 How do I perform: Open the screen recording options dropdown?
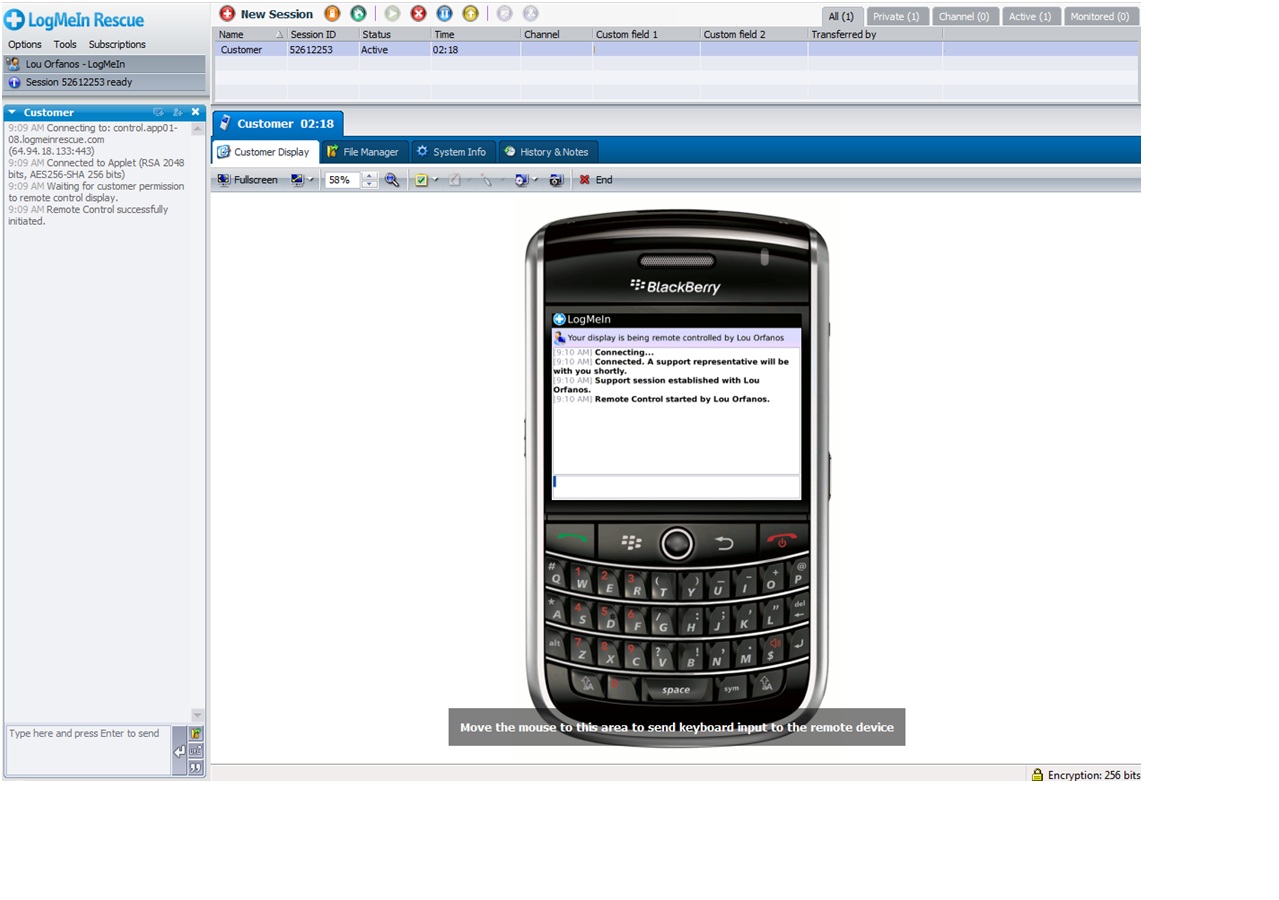(533, 180)
